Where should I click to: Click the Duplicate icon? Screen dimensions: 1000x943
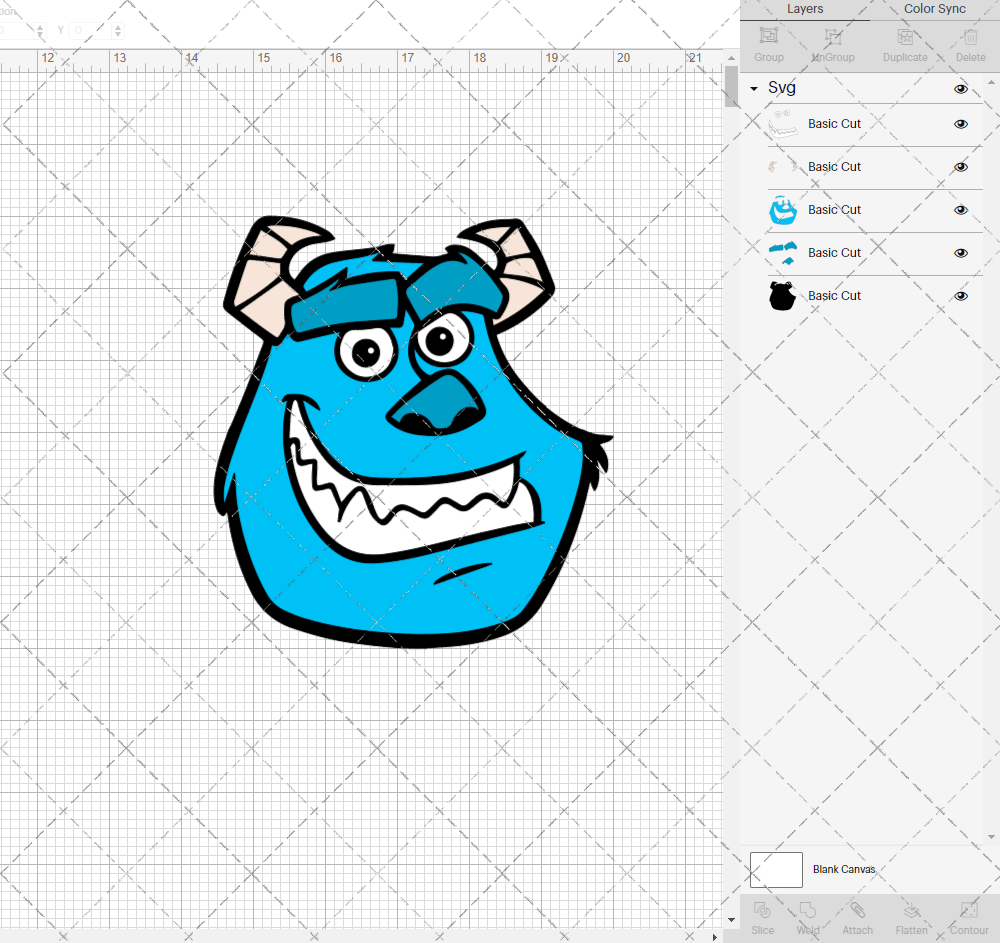click(905, 36)
